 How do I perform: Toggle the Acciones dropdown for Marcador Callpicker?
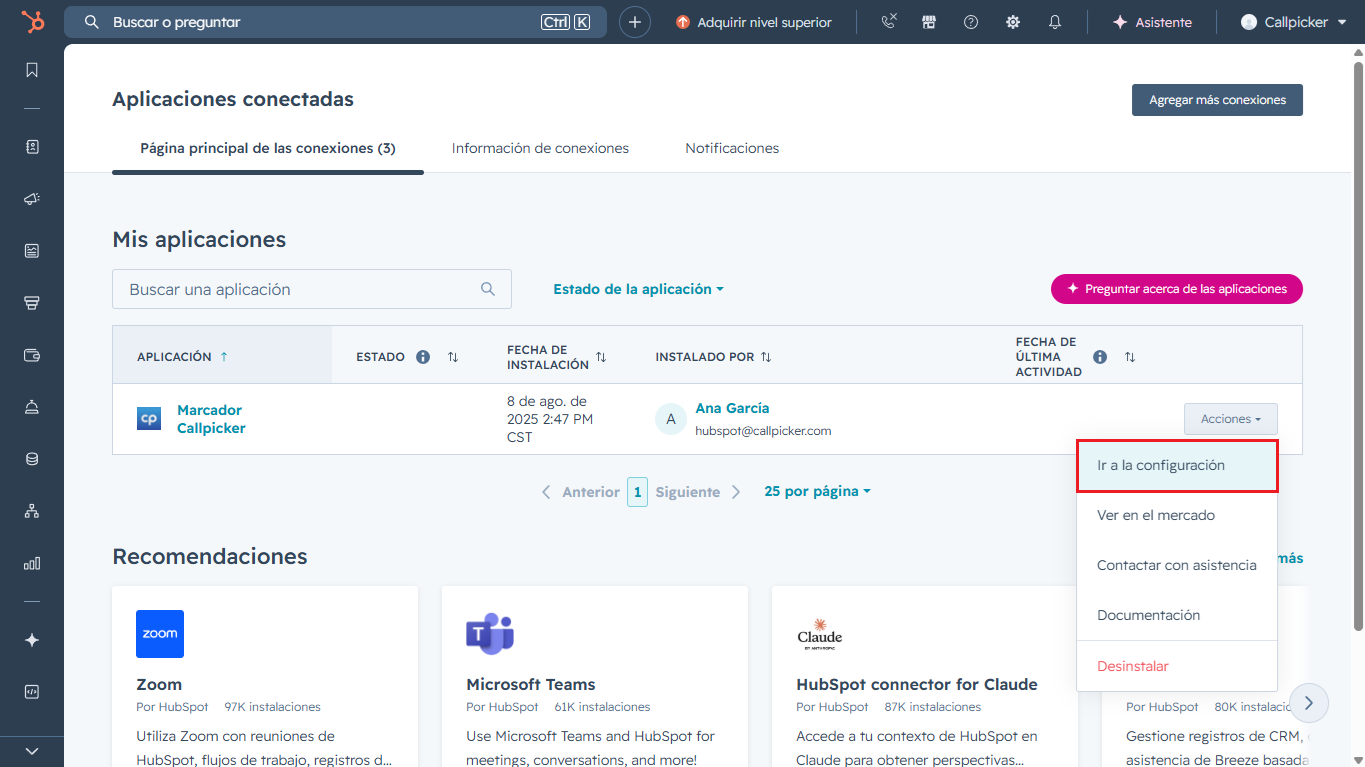[1230, 419]
